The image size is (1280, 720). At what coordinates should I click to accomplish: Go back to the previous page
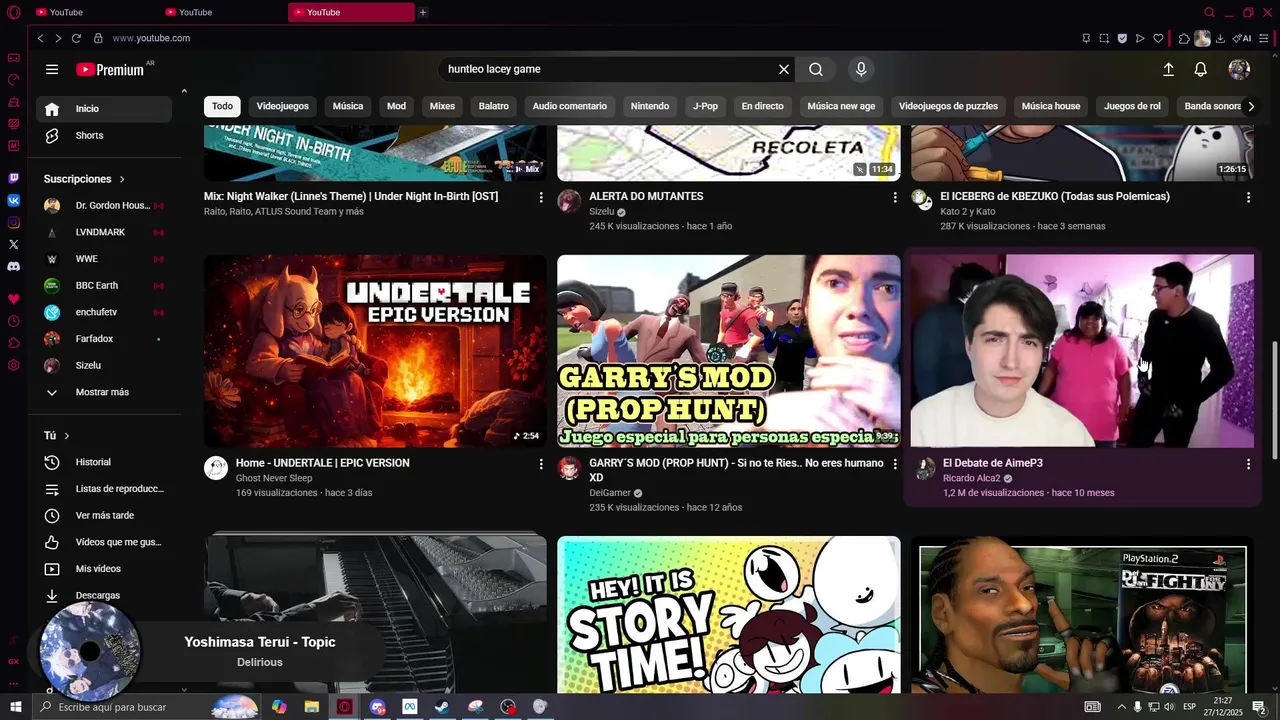(40, 38)
